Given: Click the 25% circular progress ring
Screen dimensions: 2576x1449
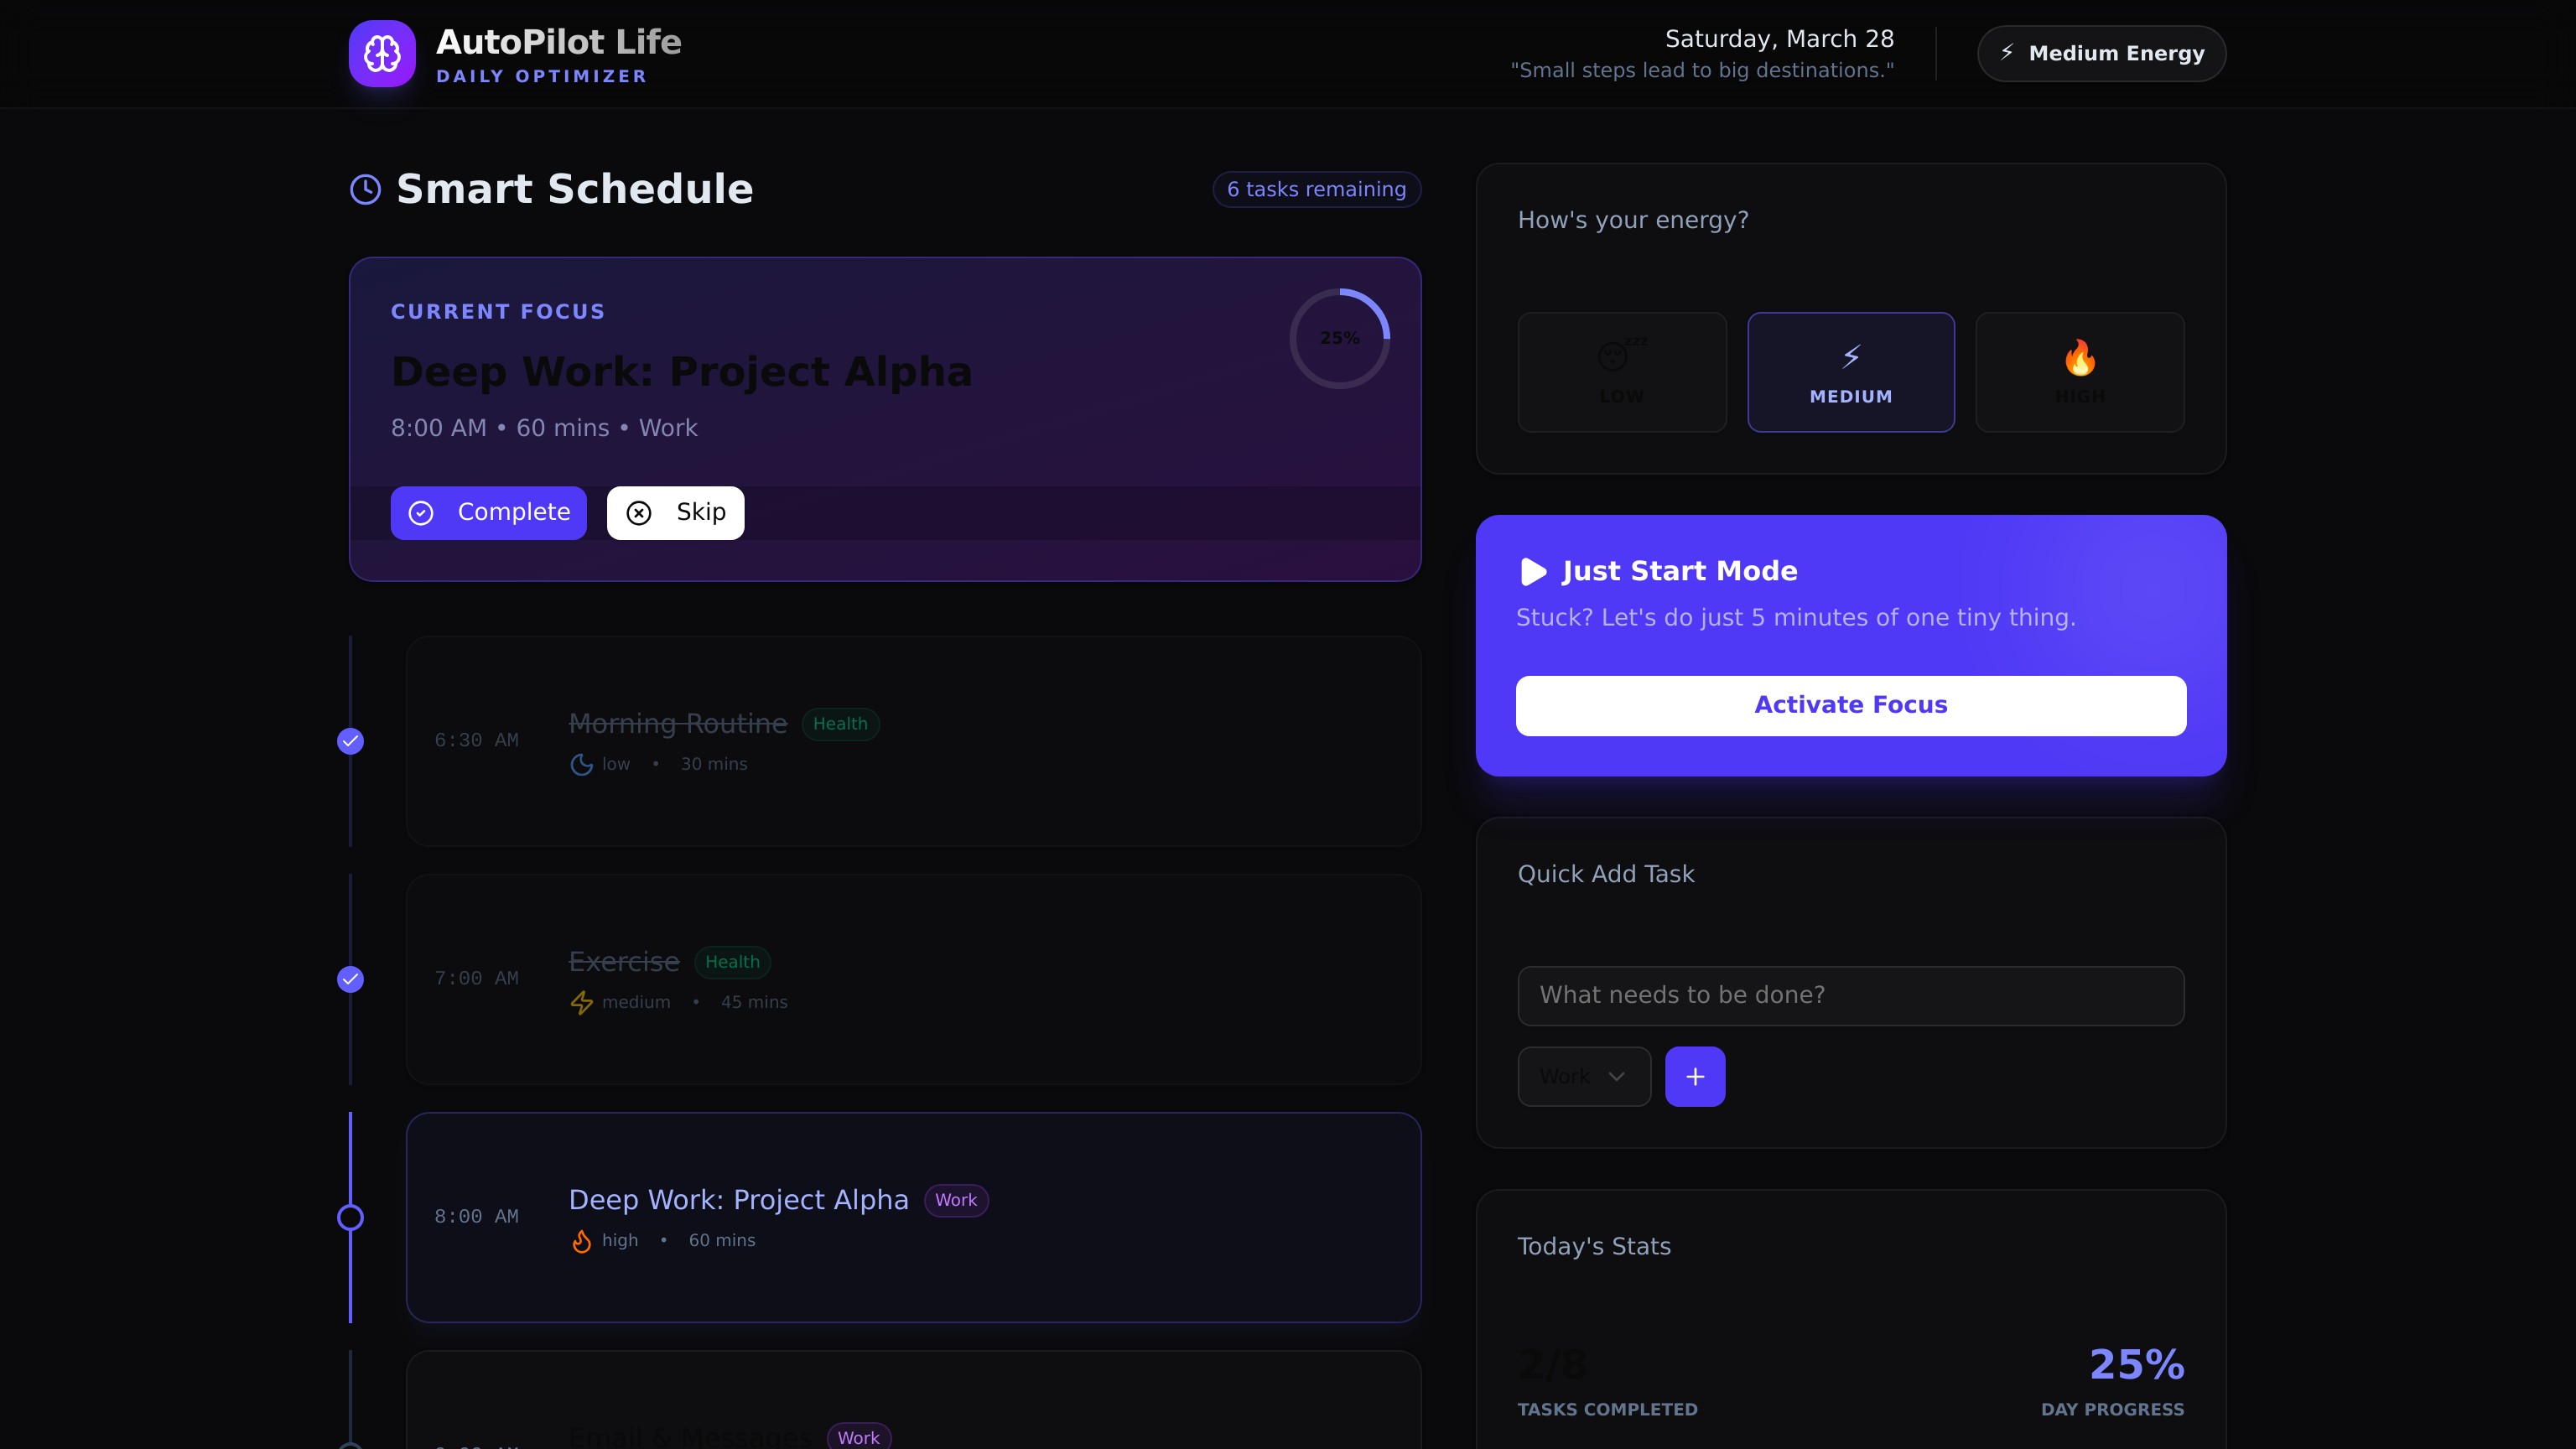Looking at the screenshot, I should pyautogui.click(x=1339, y=339).
